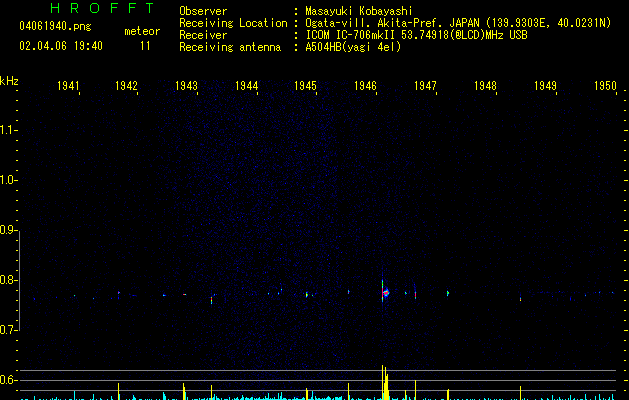Click the 1948 time axis label
Image resolution: width=629 pixels, height=400 pixels.
click(485, 86)
